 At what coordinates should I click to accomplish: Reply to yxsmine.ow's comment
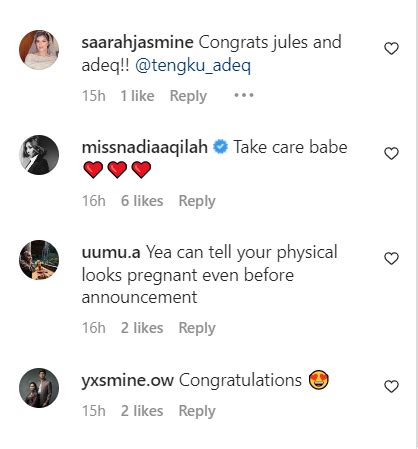click(197, 411)
